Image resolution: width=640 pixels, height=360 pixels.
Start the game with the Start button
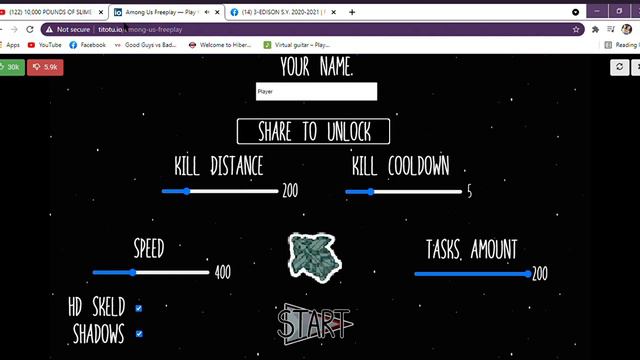(x=315, y=324)
